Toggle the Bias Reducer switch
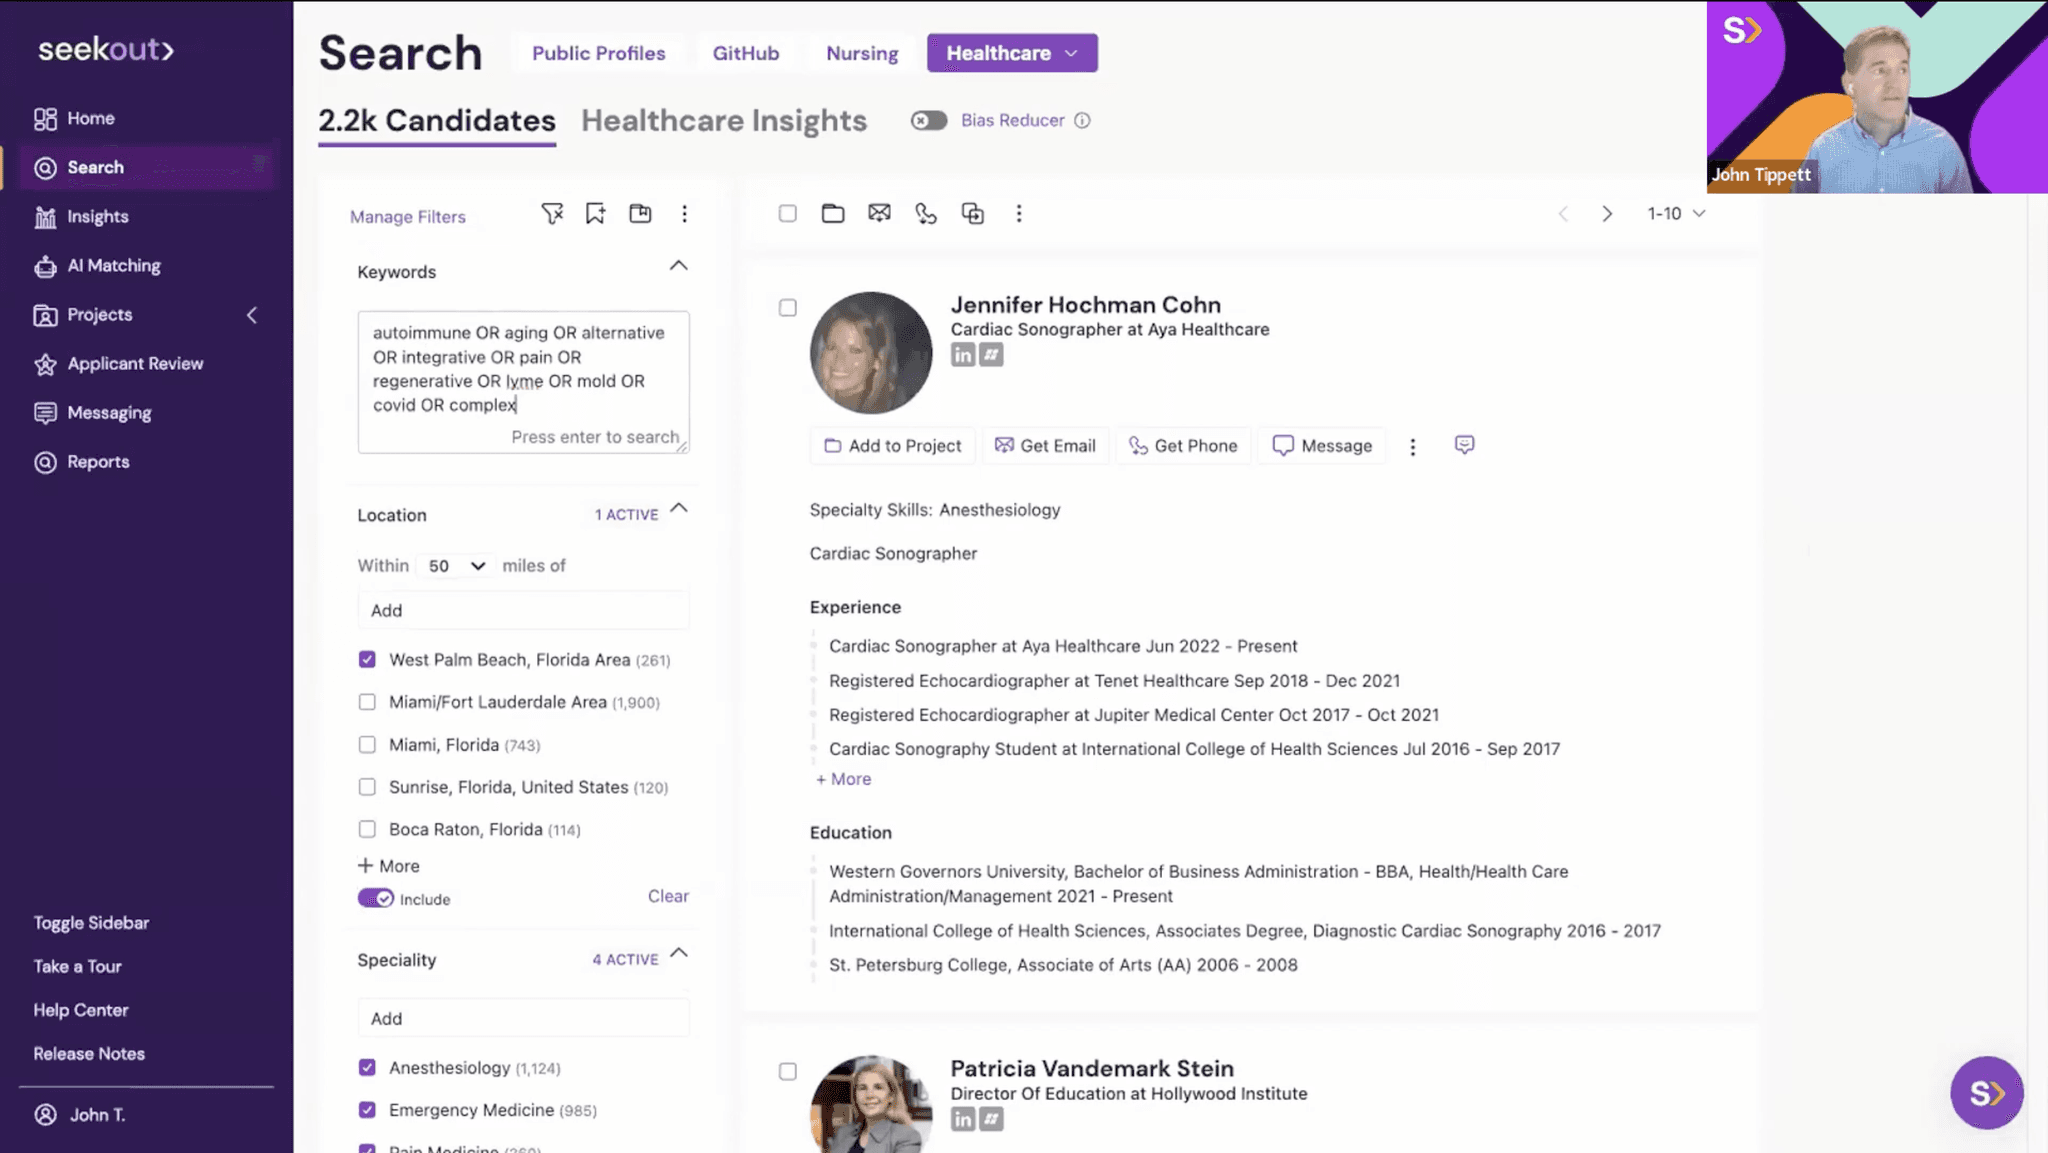The width and height of the screenshot is (2048, 1153). tap(928, 120)
